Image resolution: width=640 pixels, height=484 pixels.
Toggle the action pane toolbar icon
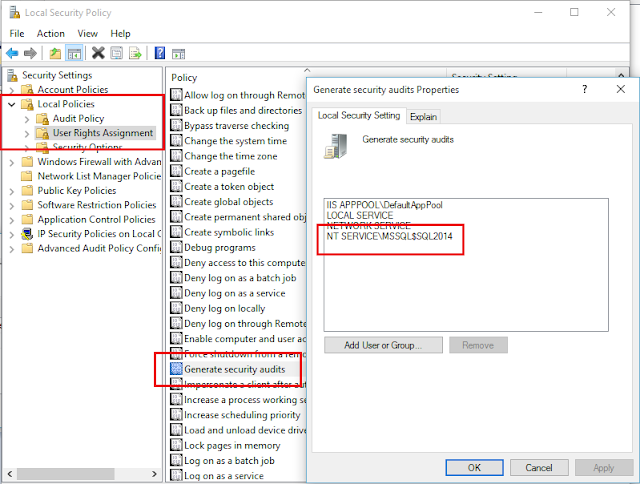coord(178,53)
